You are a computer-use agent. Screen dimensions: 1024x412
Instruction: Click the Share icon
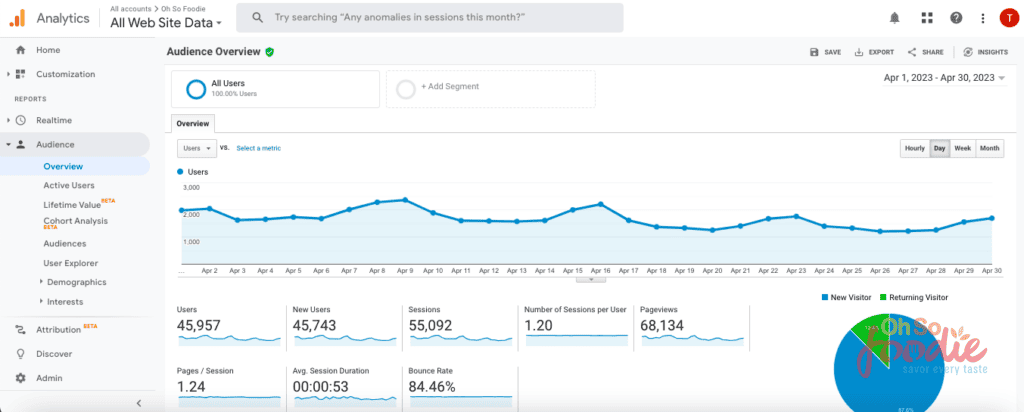tap(911, 52)
